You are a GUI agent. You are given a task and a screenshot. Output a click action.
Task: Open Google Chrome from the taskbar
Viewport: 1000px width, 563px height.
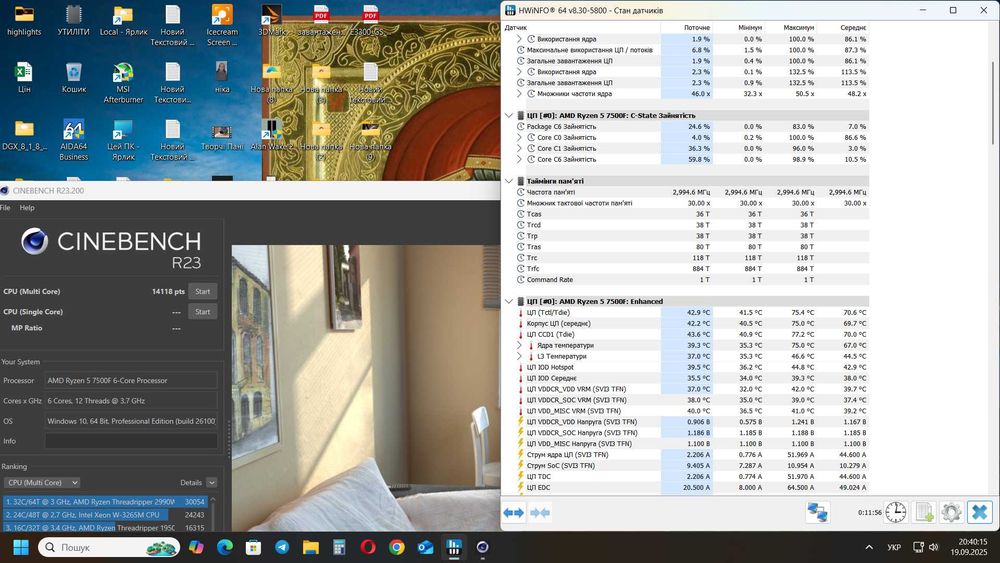(397, 547)
